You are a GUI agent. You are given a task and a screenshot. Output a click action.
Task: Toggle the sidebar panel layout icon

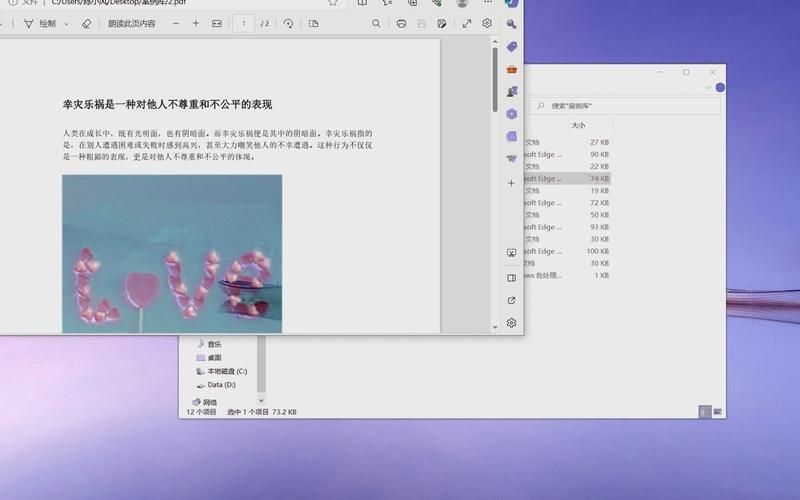pyautogui.click(x=511, y=278)
